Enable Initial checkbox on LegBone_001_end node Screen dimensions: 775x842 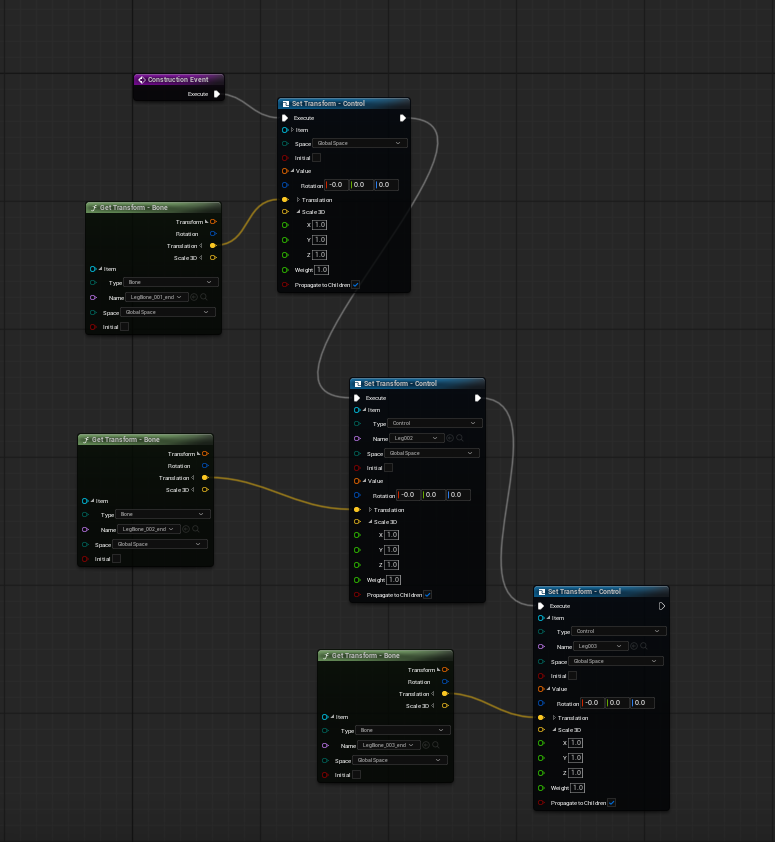[124, 327]
